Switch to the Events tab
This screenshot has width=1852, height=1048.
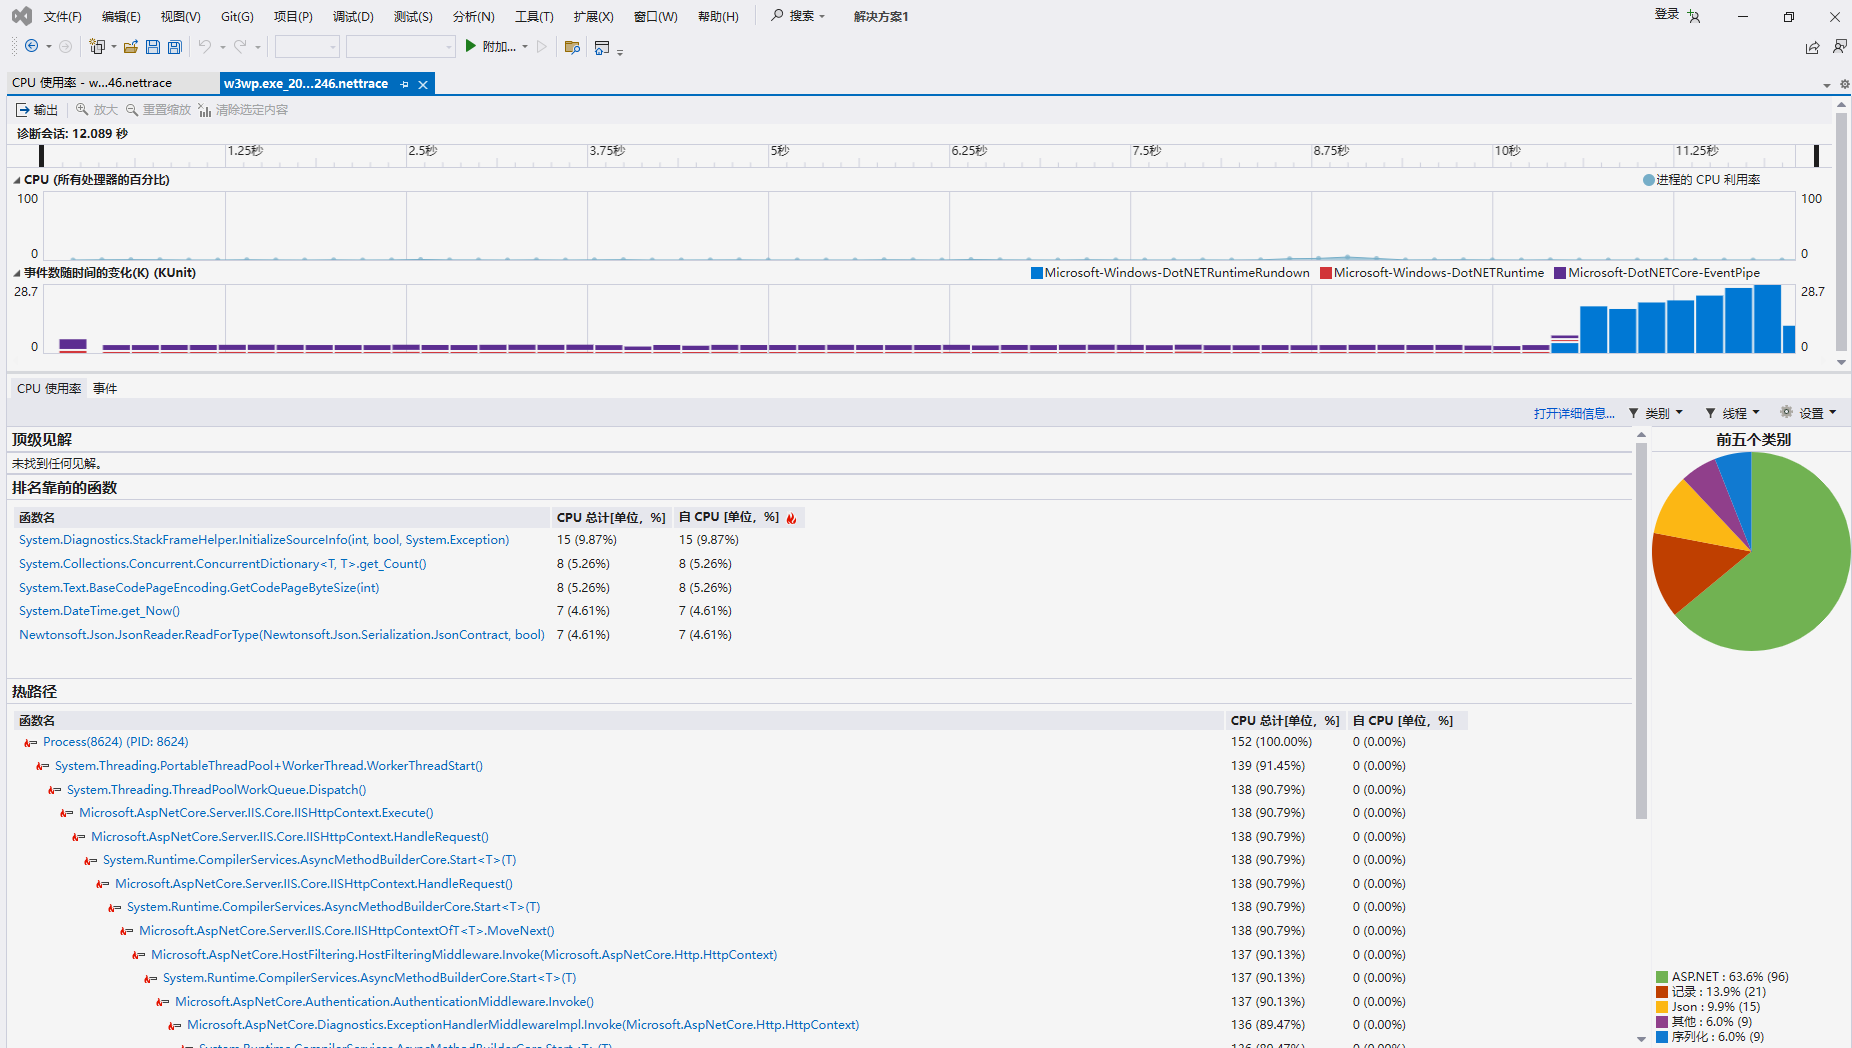pyautogui.click(x=105, y=389)
